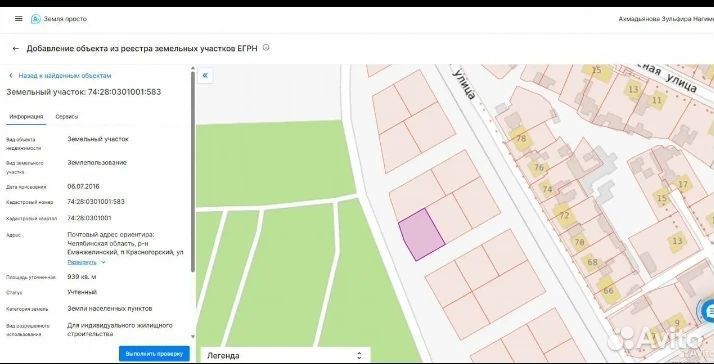Click the sidebar vertical scrollbar

(193, 172)
